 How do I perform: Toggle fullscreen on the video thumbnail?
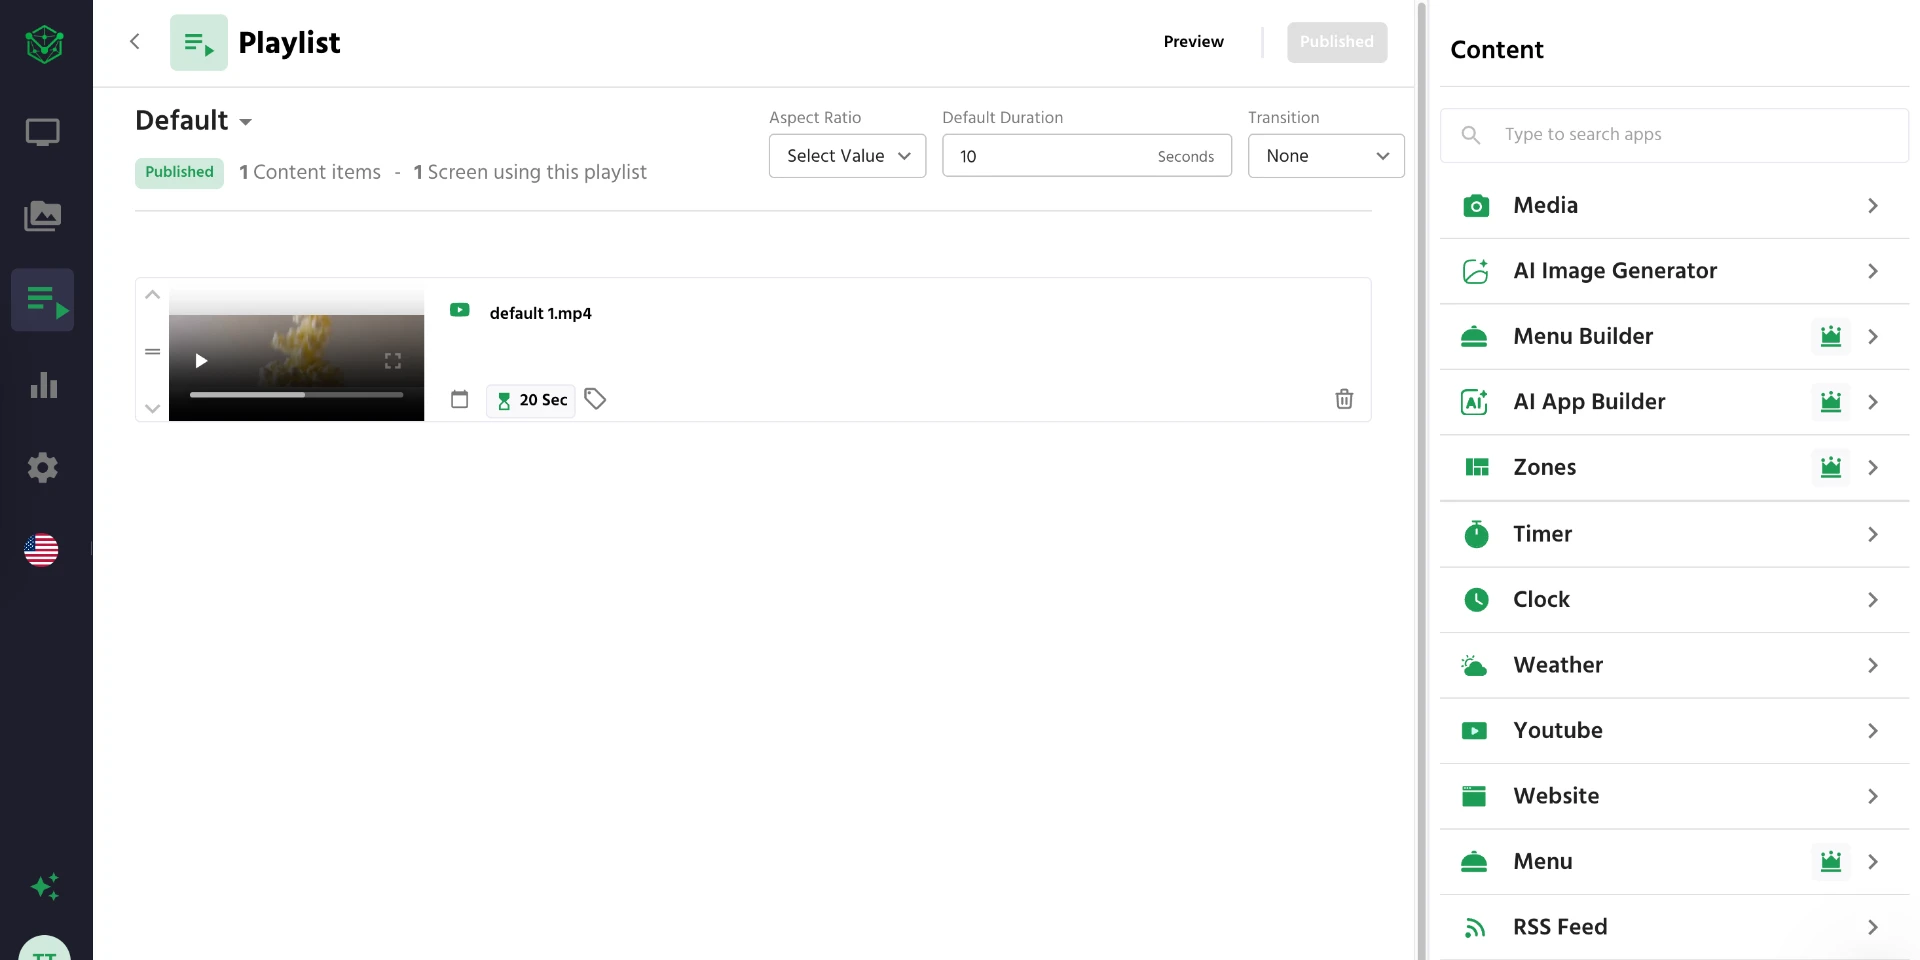(393, 361)
